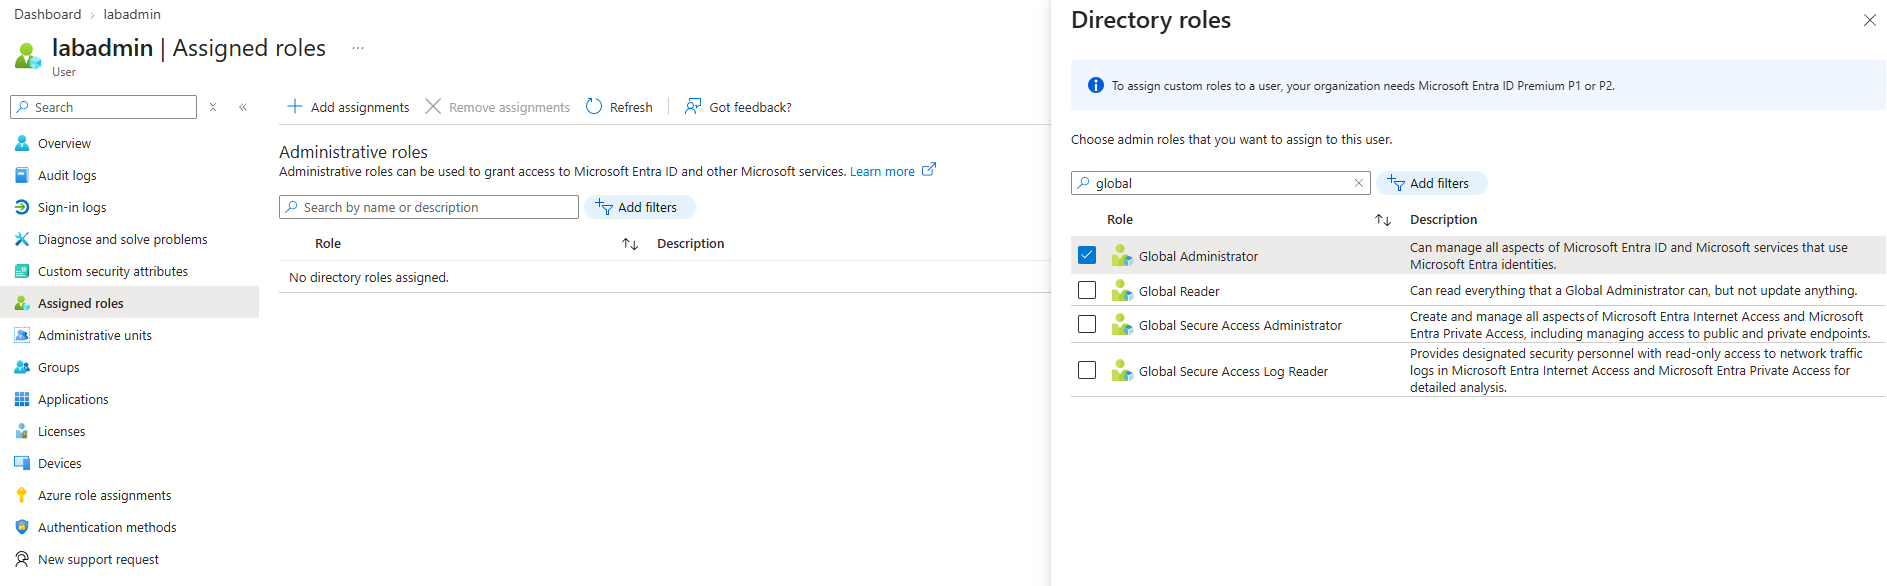Click the Refresh circular arrow icon
The image size is (1887, 586).
coord(594,106)
